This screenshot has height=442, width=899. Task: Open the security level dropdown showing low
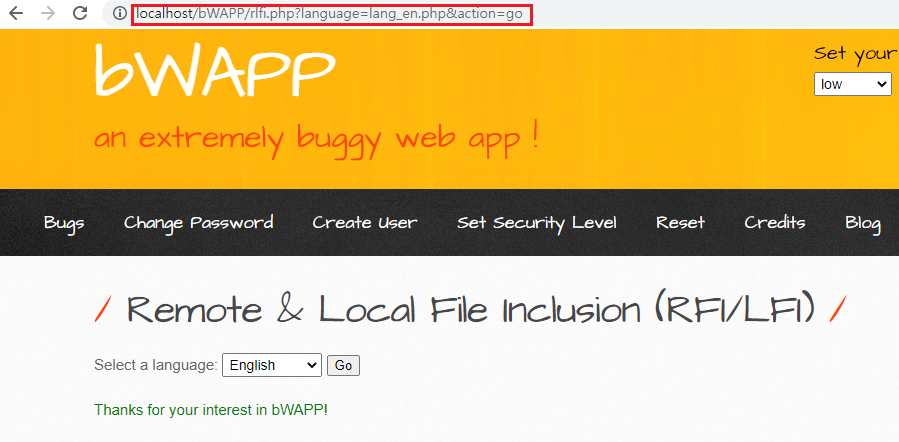(x=853, y=84)
